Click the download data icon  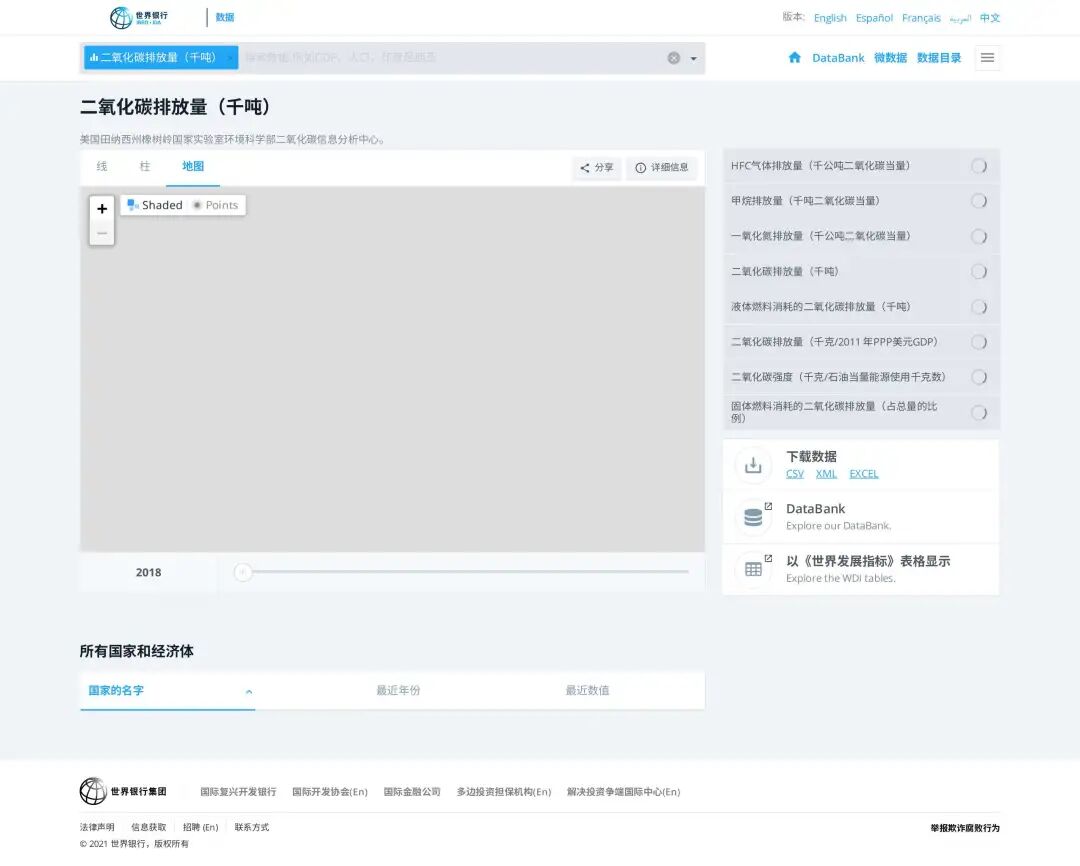(x=753, y=464)
